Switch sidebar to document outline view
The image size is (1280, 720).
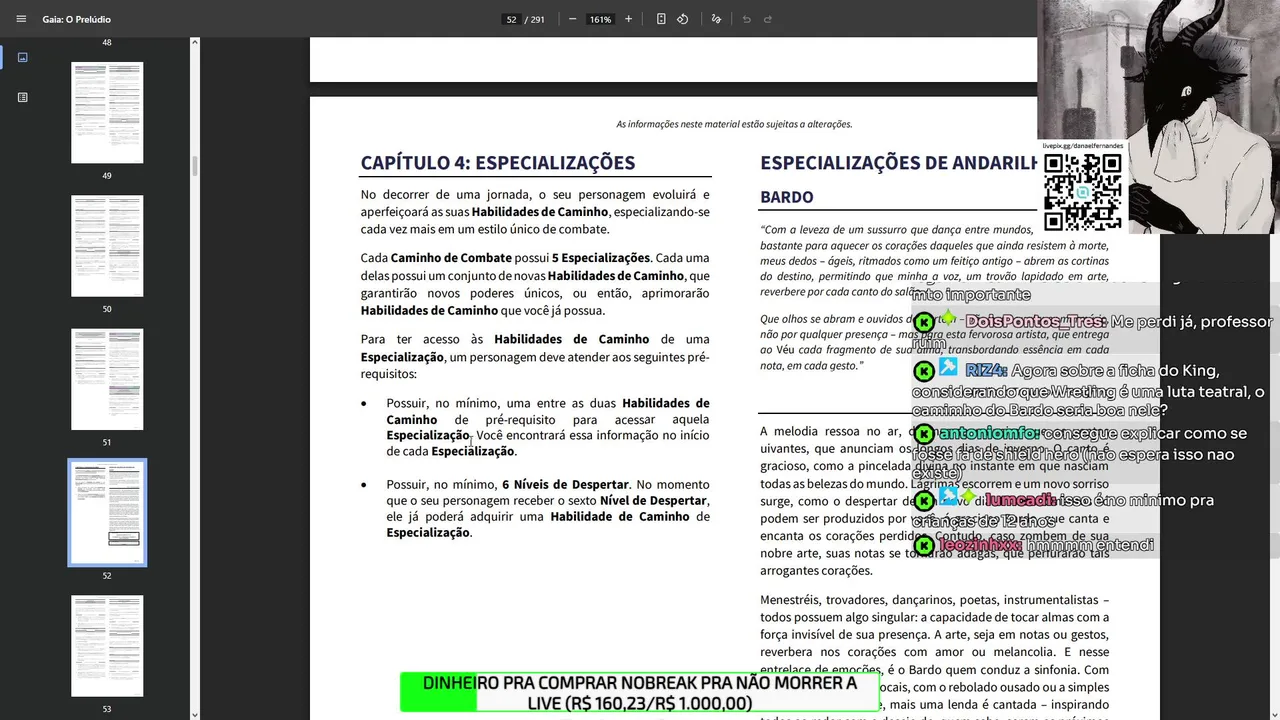pos(22,97)
